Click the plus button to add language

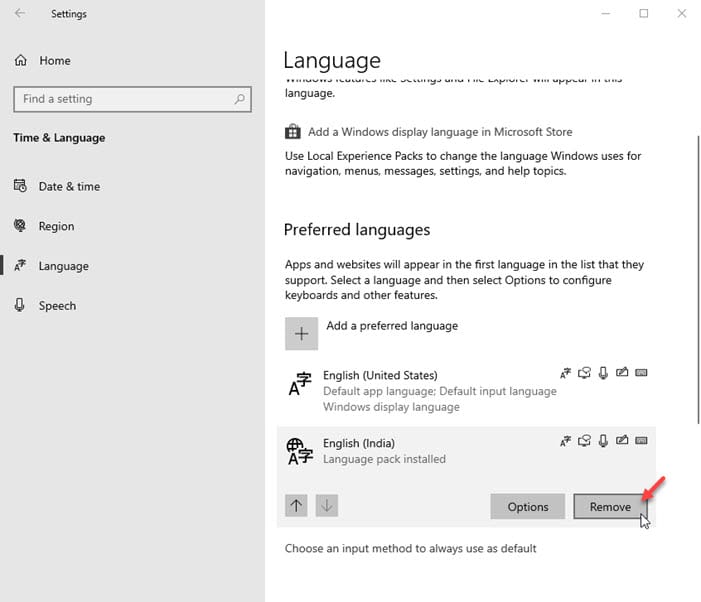tap(302, 333)
